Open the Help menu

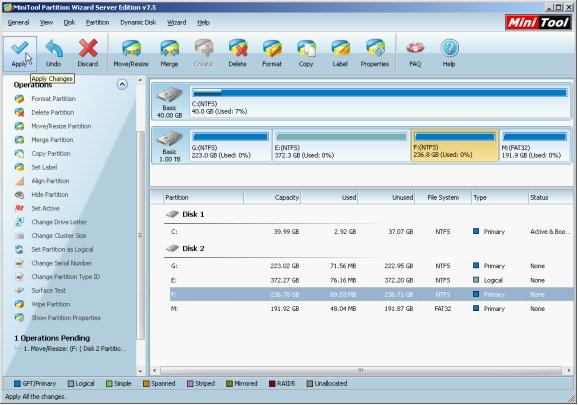(203, 22)
